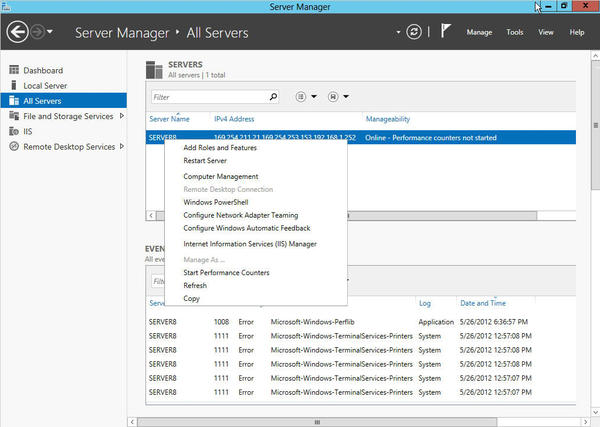
Task: Select Windows PowerShell from context menu
Action: tap(214, 201)
